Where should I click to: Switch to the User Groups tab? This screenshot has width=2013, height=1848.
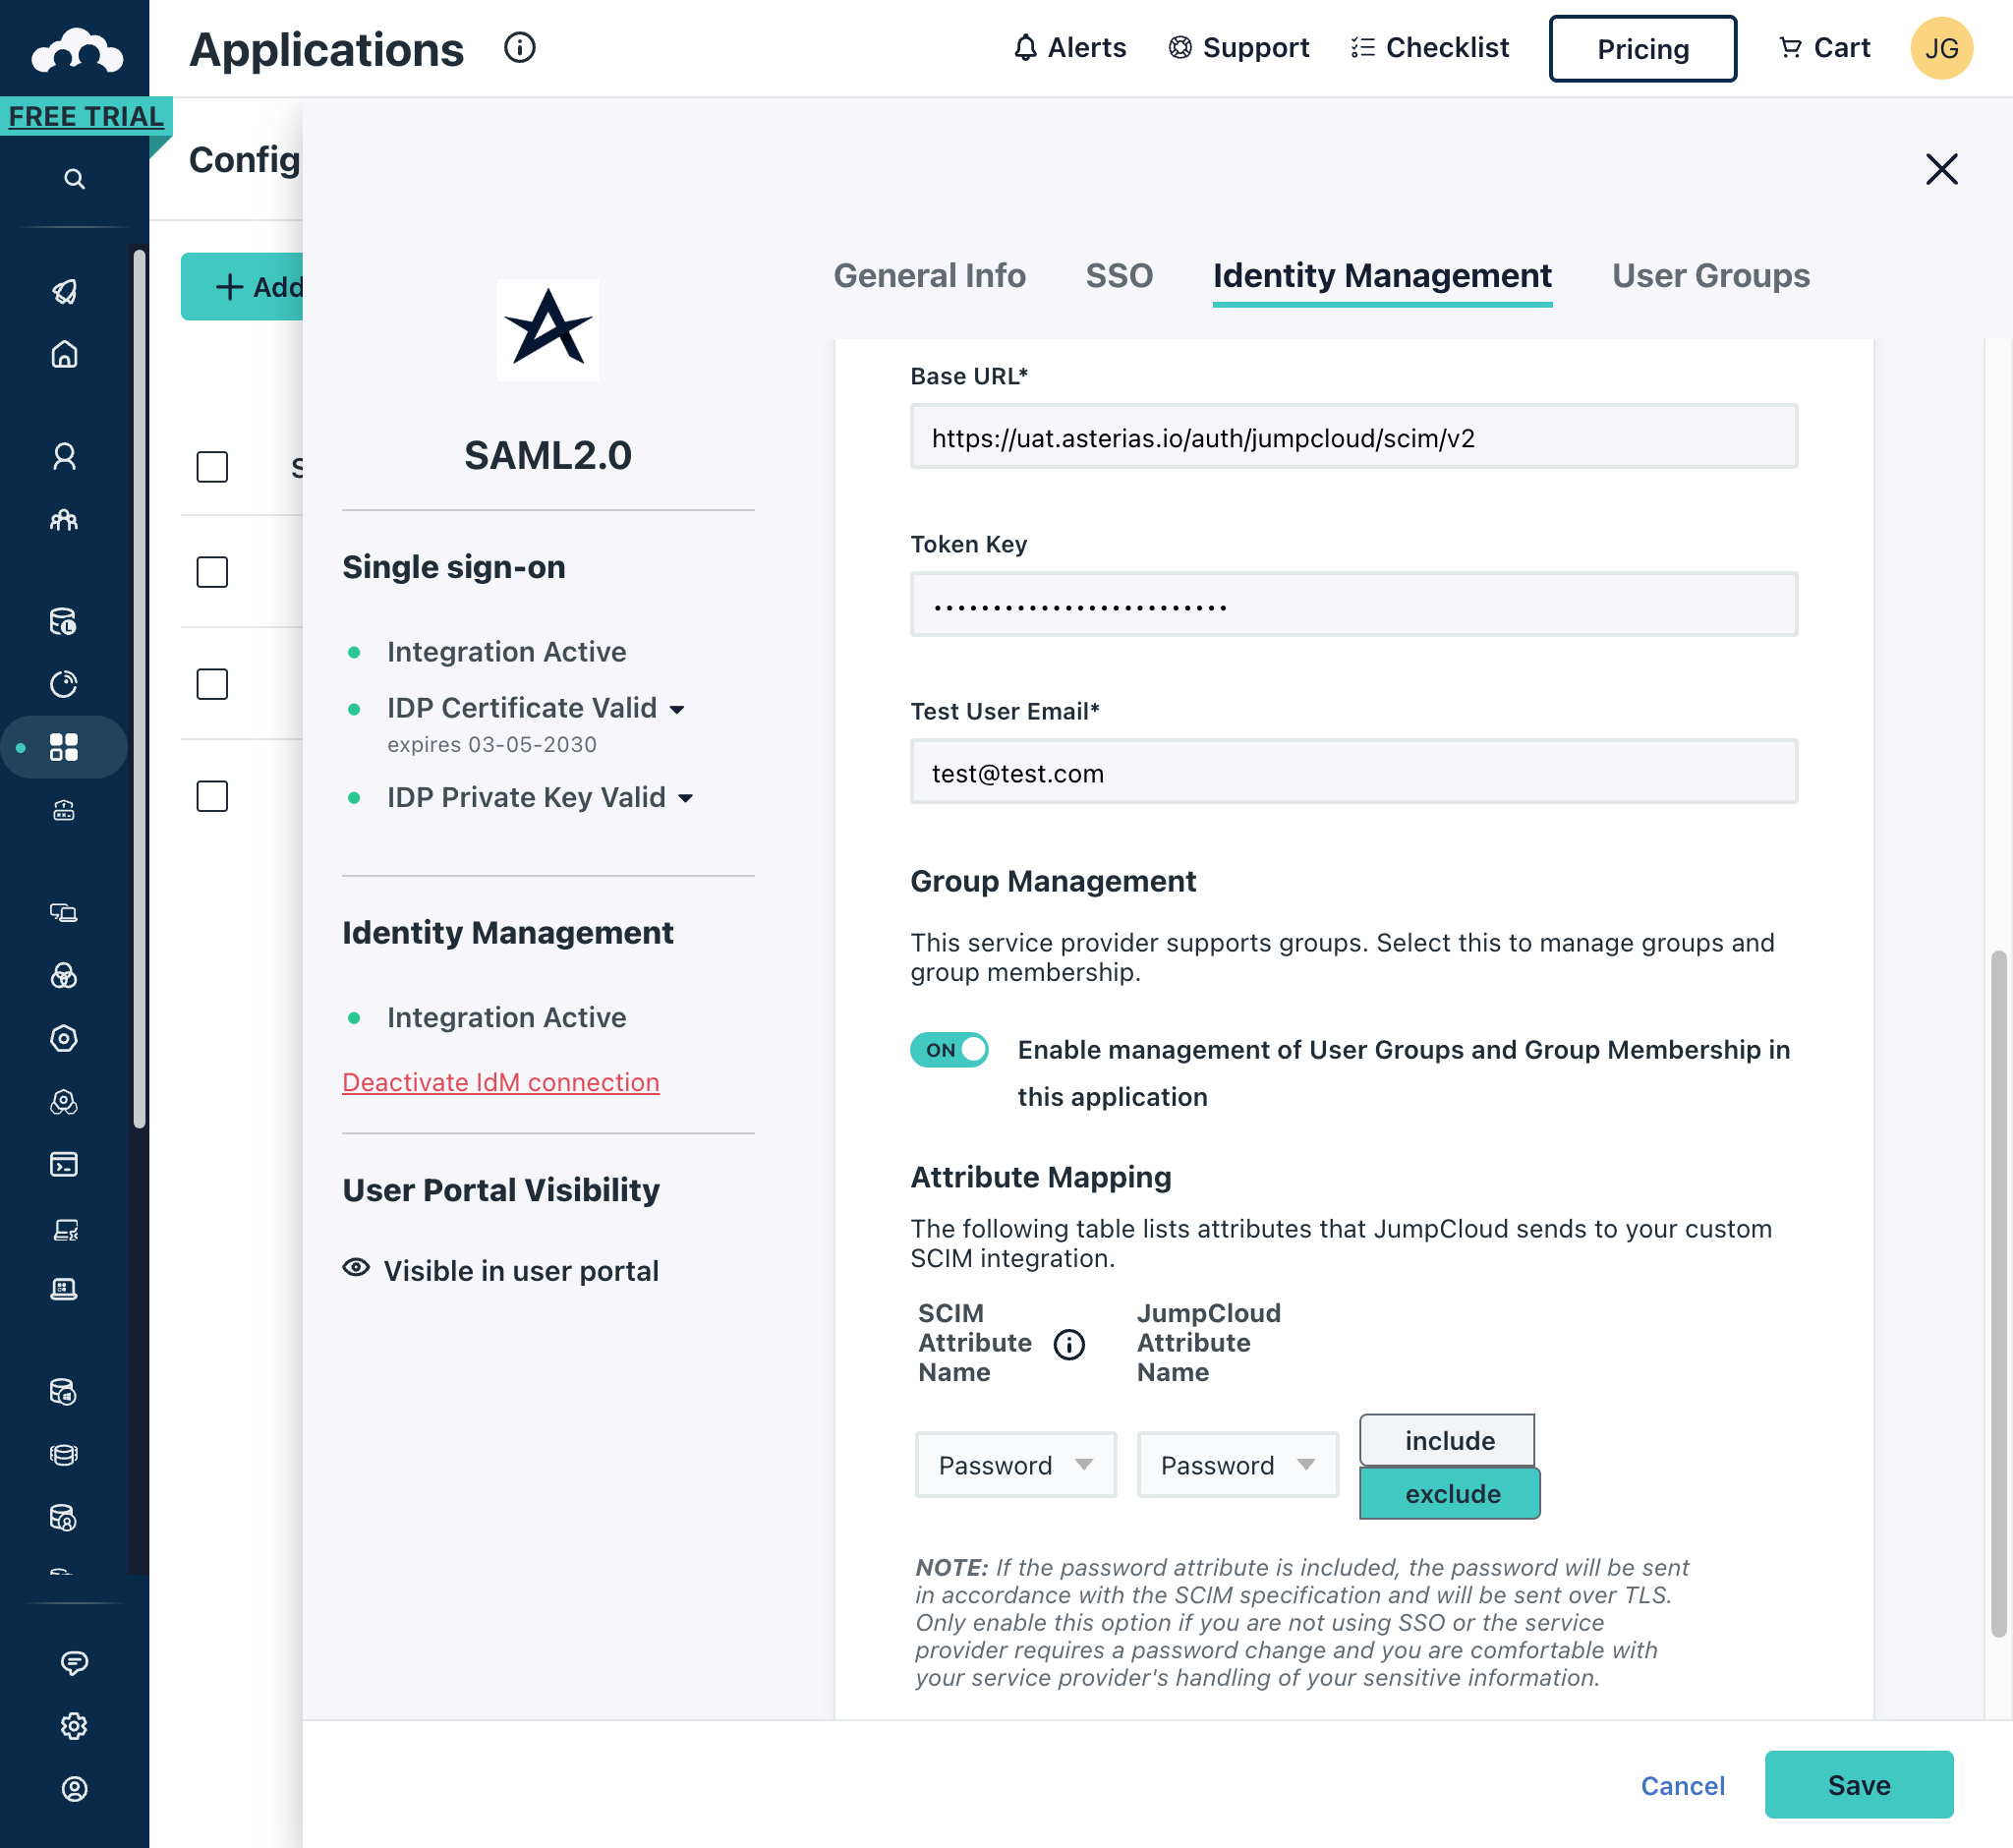coord(1709,276)
